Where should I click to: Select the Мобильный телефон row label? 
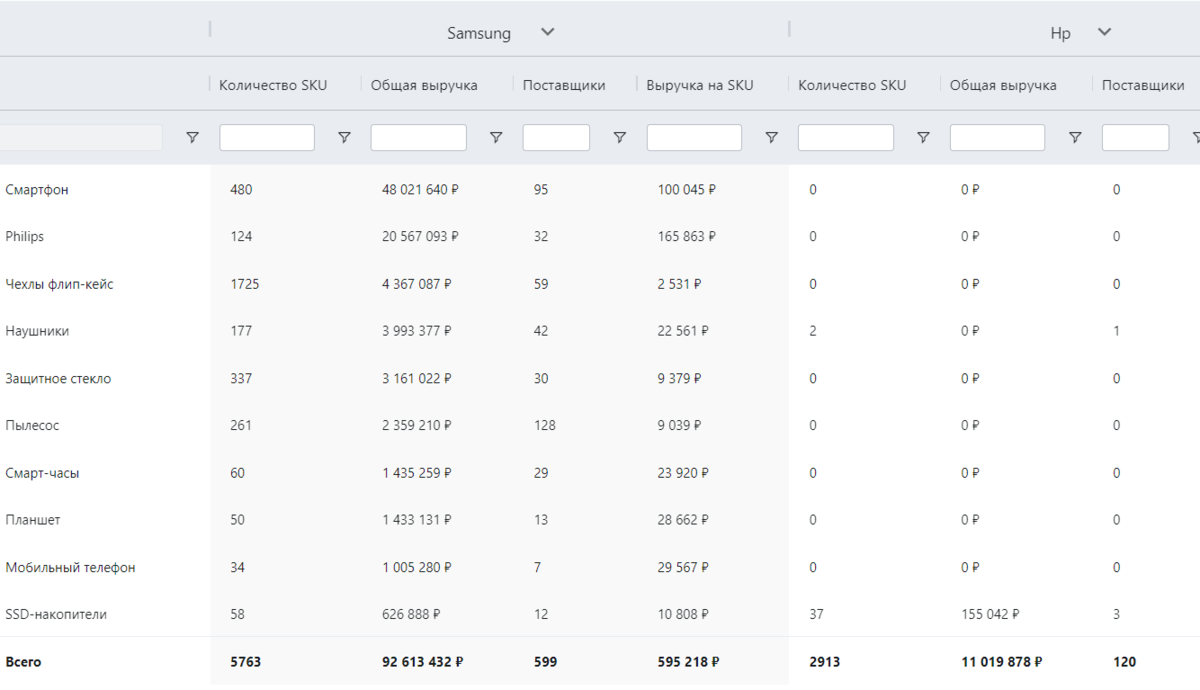70,567
